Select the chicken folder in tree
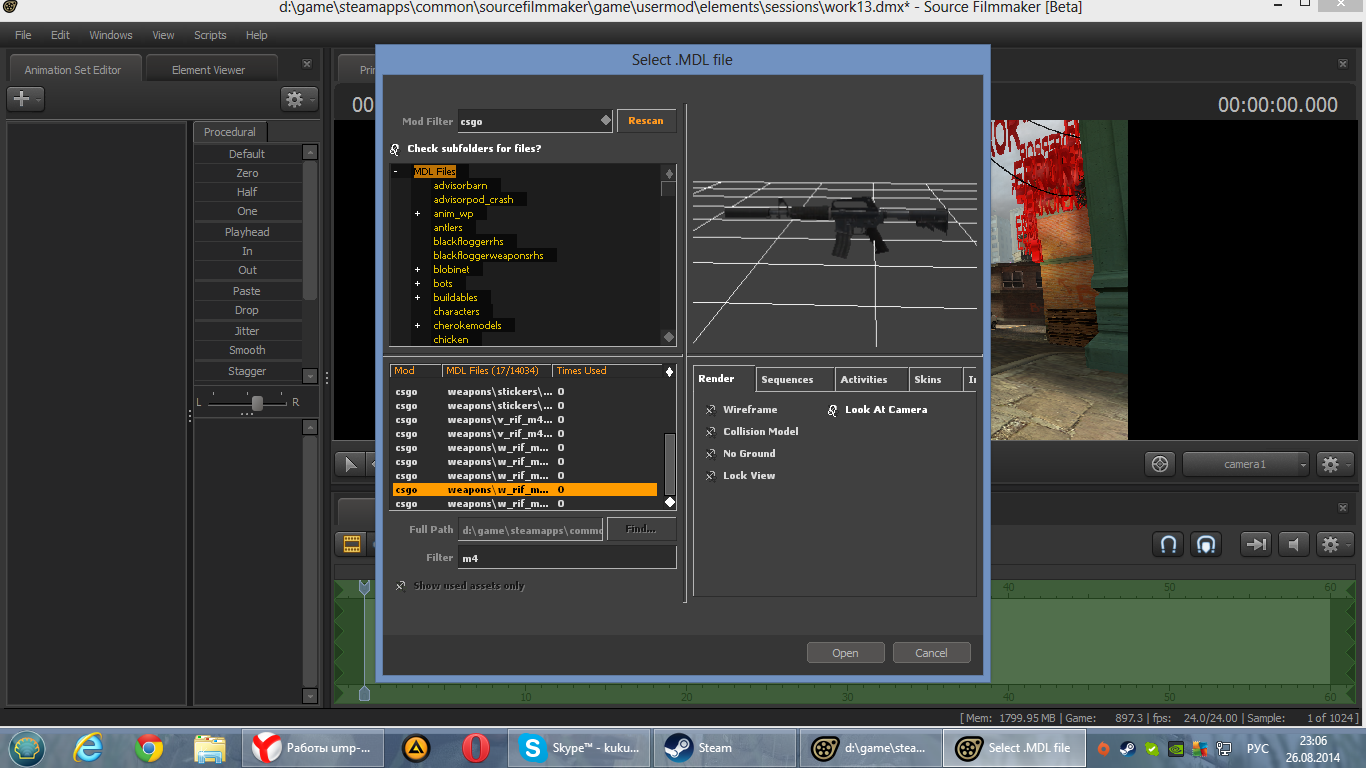Screen dimensions: 1366x768 click(x=451, y=340)
